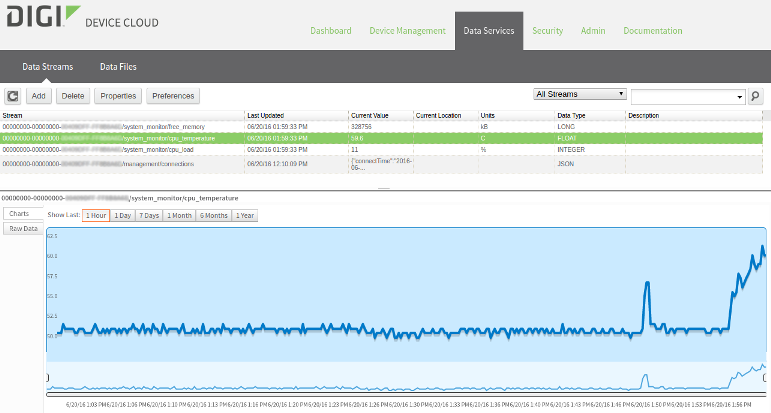This screenshot has height=413, width=771.
Task: Click the Current Location column header
Action: 446,116
